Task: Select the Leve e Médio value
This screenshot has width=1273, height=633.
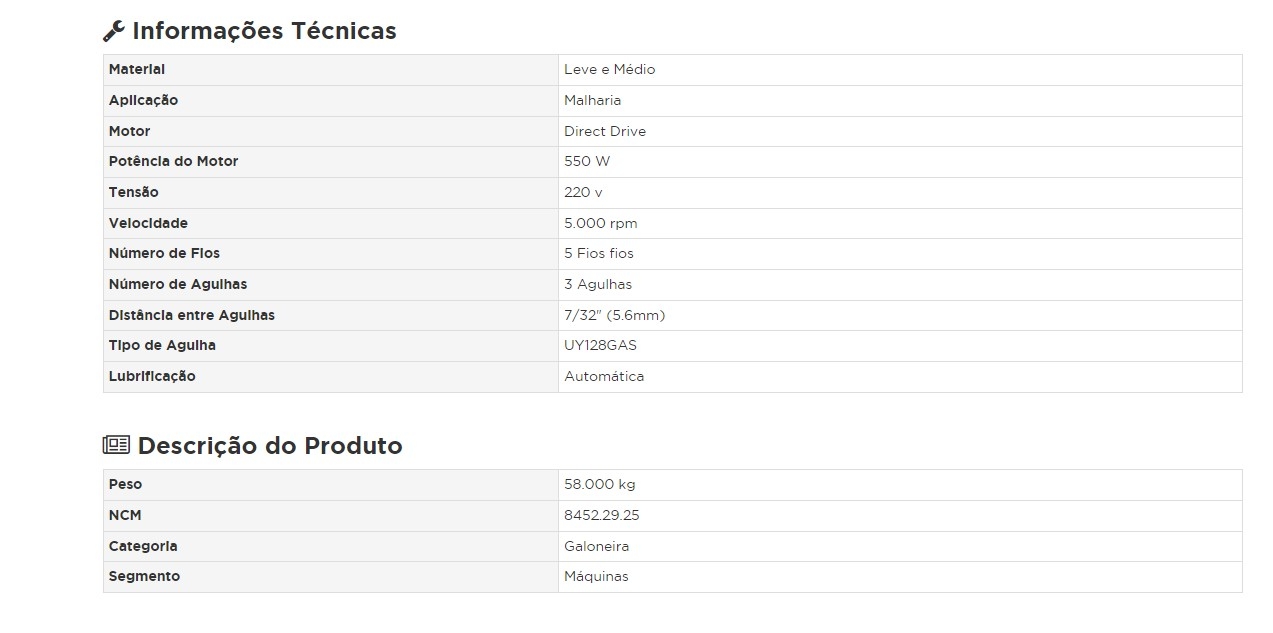Action: 609,69
